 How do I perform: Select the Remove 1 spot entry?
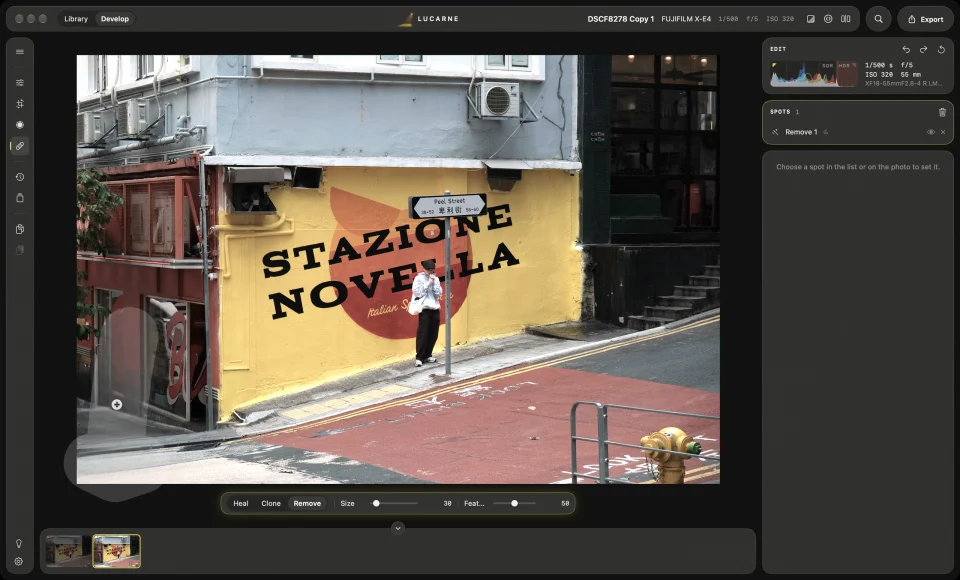pos(858,132)
